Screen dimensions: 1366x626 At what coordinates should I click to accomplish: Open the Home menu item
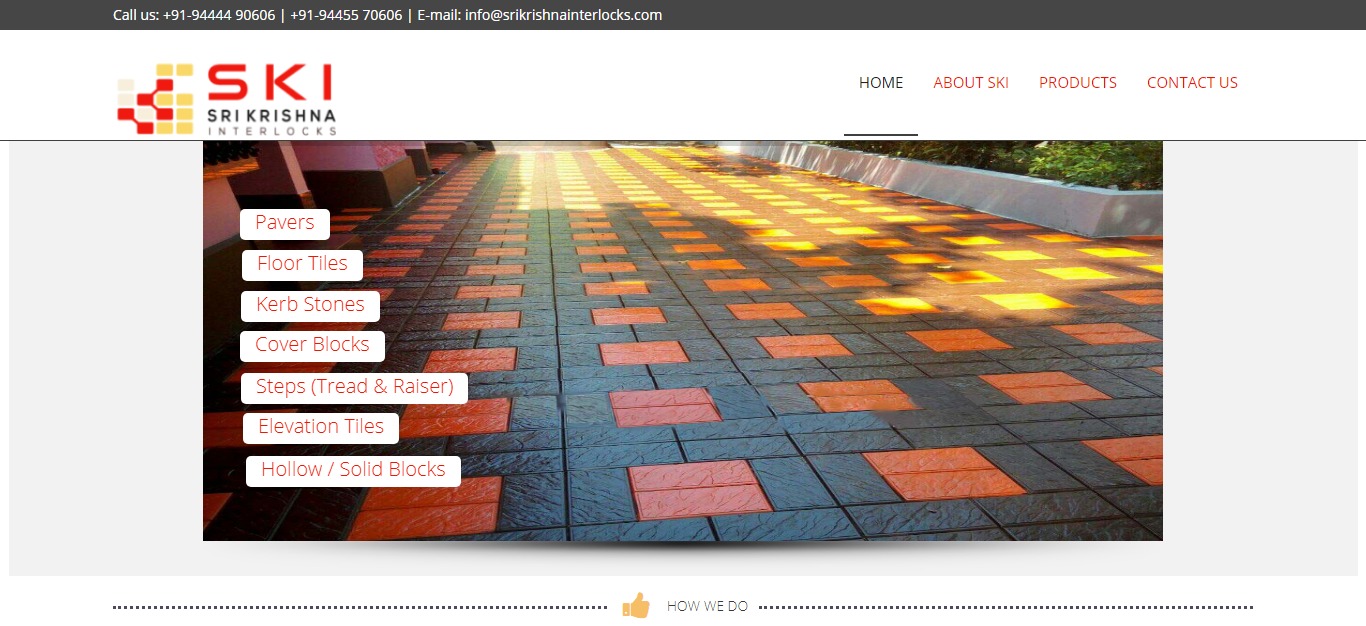pyautogui.click(x=881, y=83)
